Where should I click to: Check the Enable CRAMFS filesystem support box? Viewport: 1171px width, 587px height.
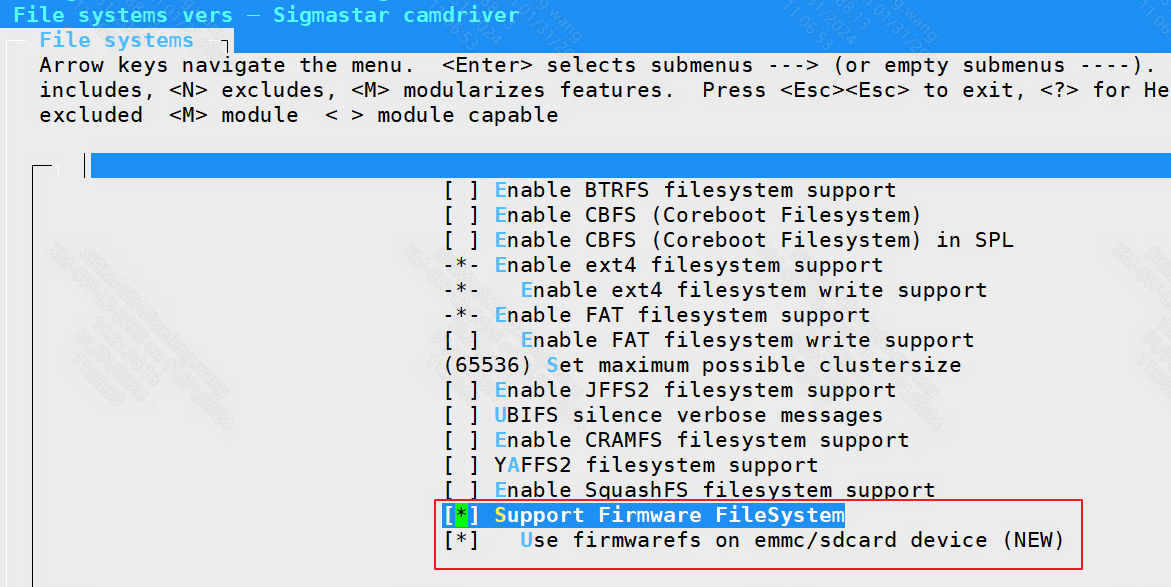tap(461, 440)
